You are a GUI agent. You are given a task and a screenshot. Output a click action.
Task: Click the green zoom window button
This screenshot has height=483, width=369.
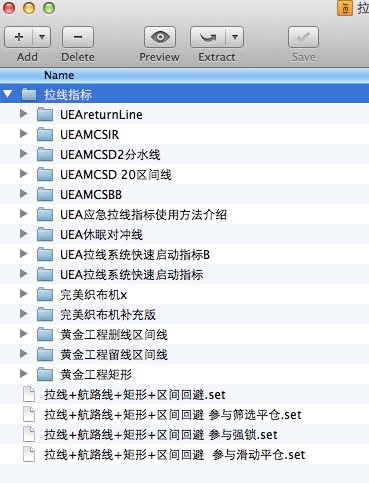(x=49, y=8)
